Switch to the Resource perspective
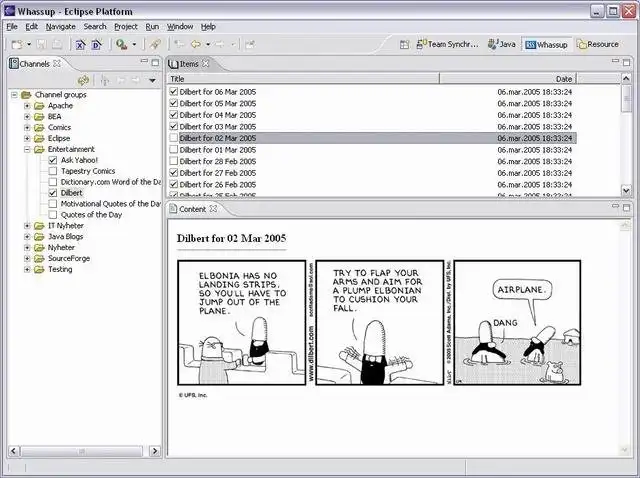The width and height of the screenshot is (640, 478). click(x=598, y=44)
